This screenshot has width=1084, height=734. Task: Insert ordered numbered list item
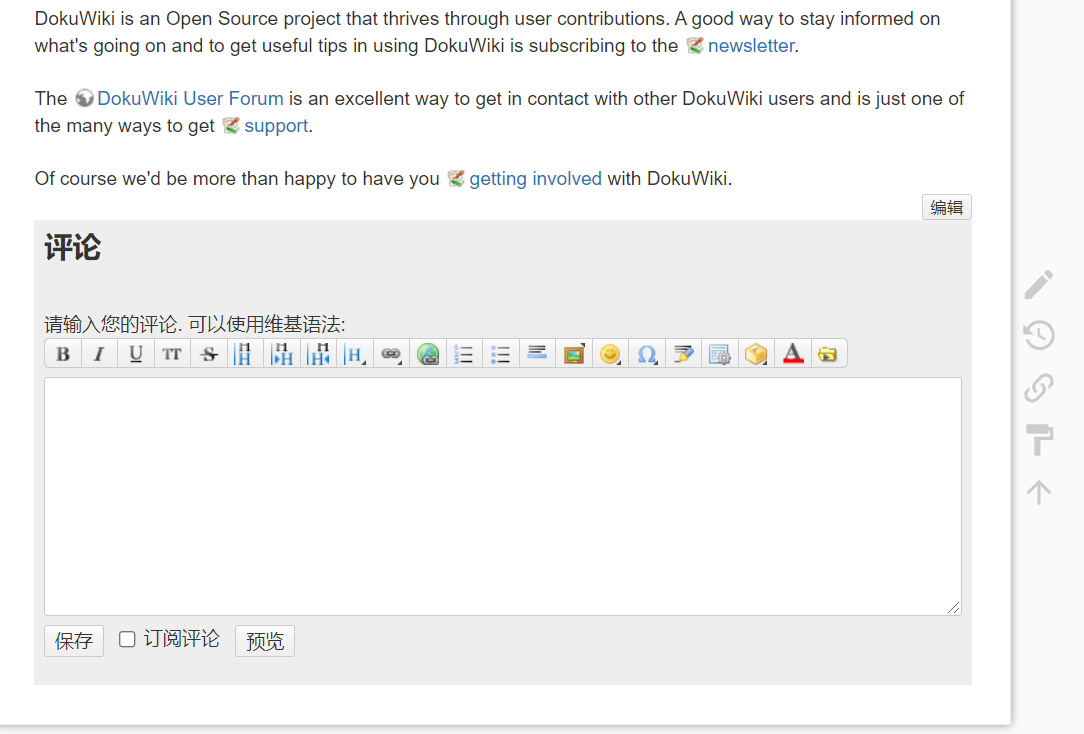tap(464, 354)
